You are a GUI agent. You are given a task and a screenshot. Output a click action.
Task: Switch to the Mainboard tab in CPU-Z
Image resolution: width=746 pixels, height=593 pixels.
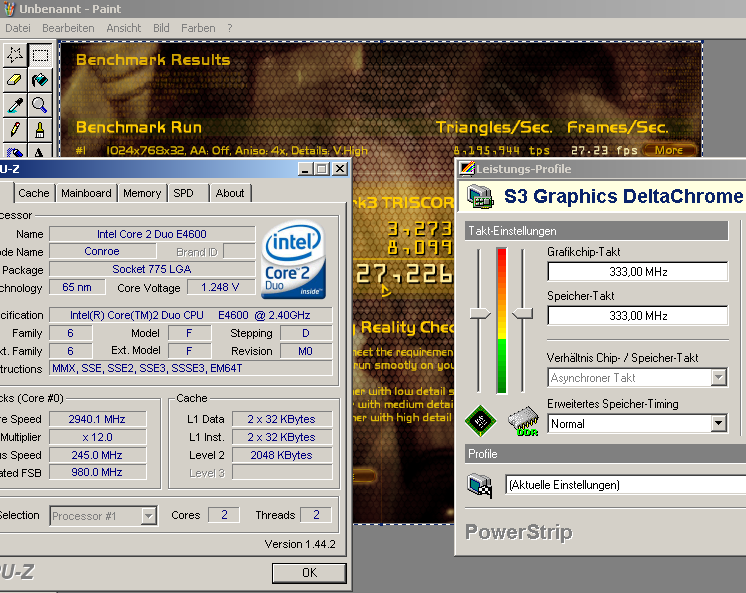[x=86, y=193]
